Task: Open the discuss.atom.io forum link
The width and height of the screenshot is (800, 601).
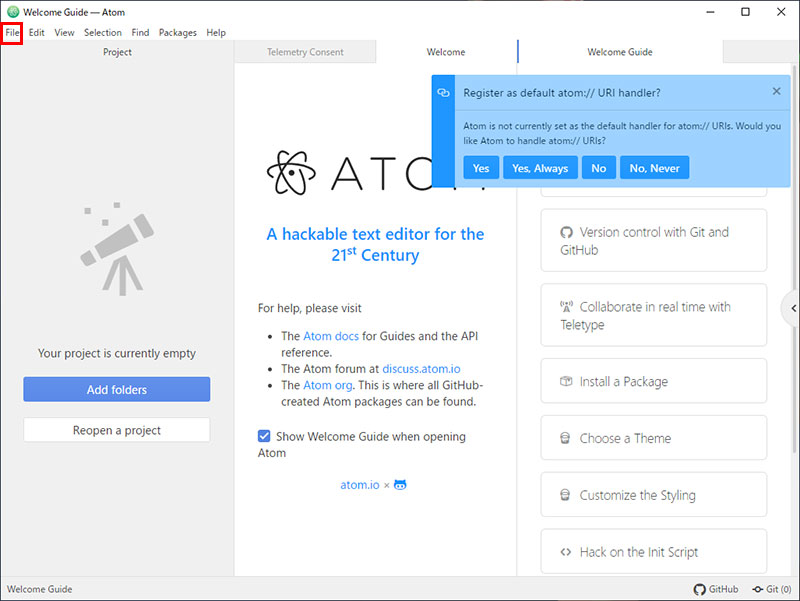Action: 421,369
